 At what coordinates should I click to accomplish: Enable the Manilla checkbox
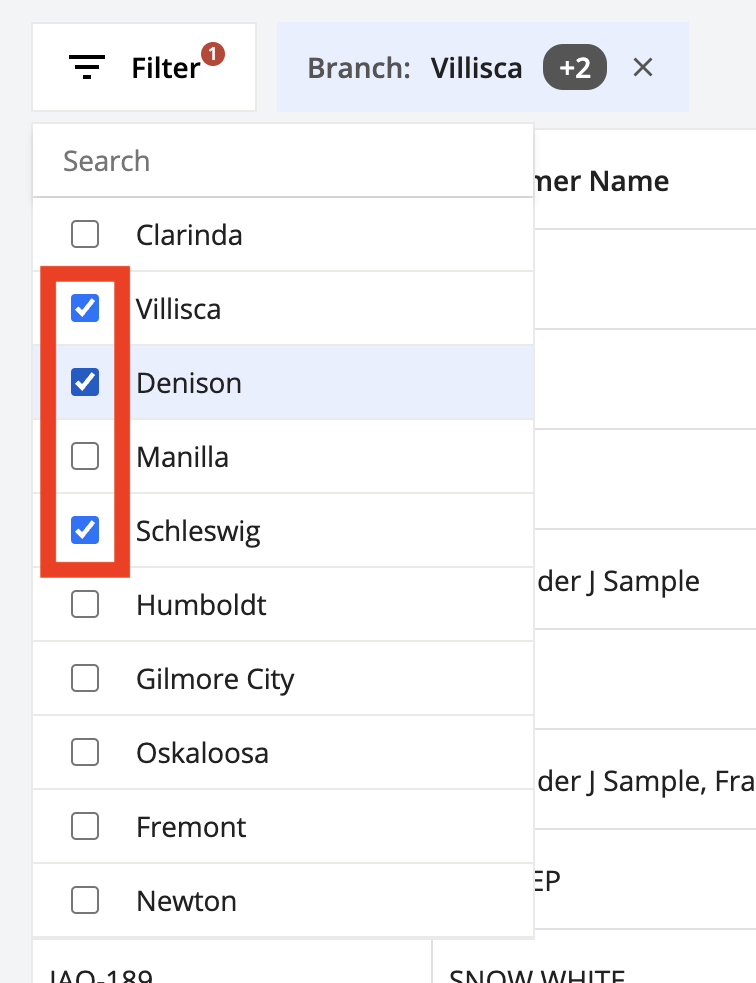tap(85, 457)
